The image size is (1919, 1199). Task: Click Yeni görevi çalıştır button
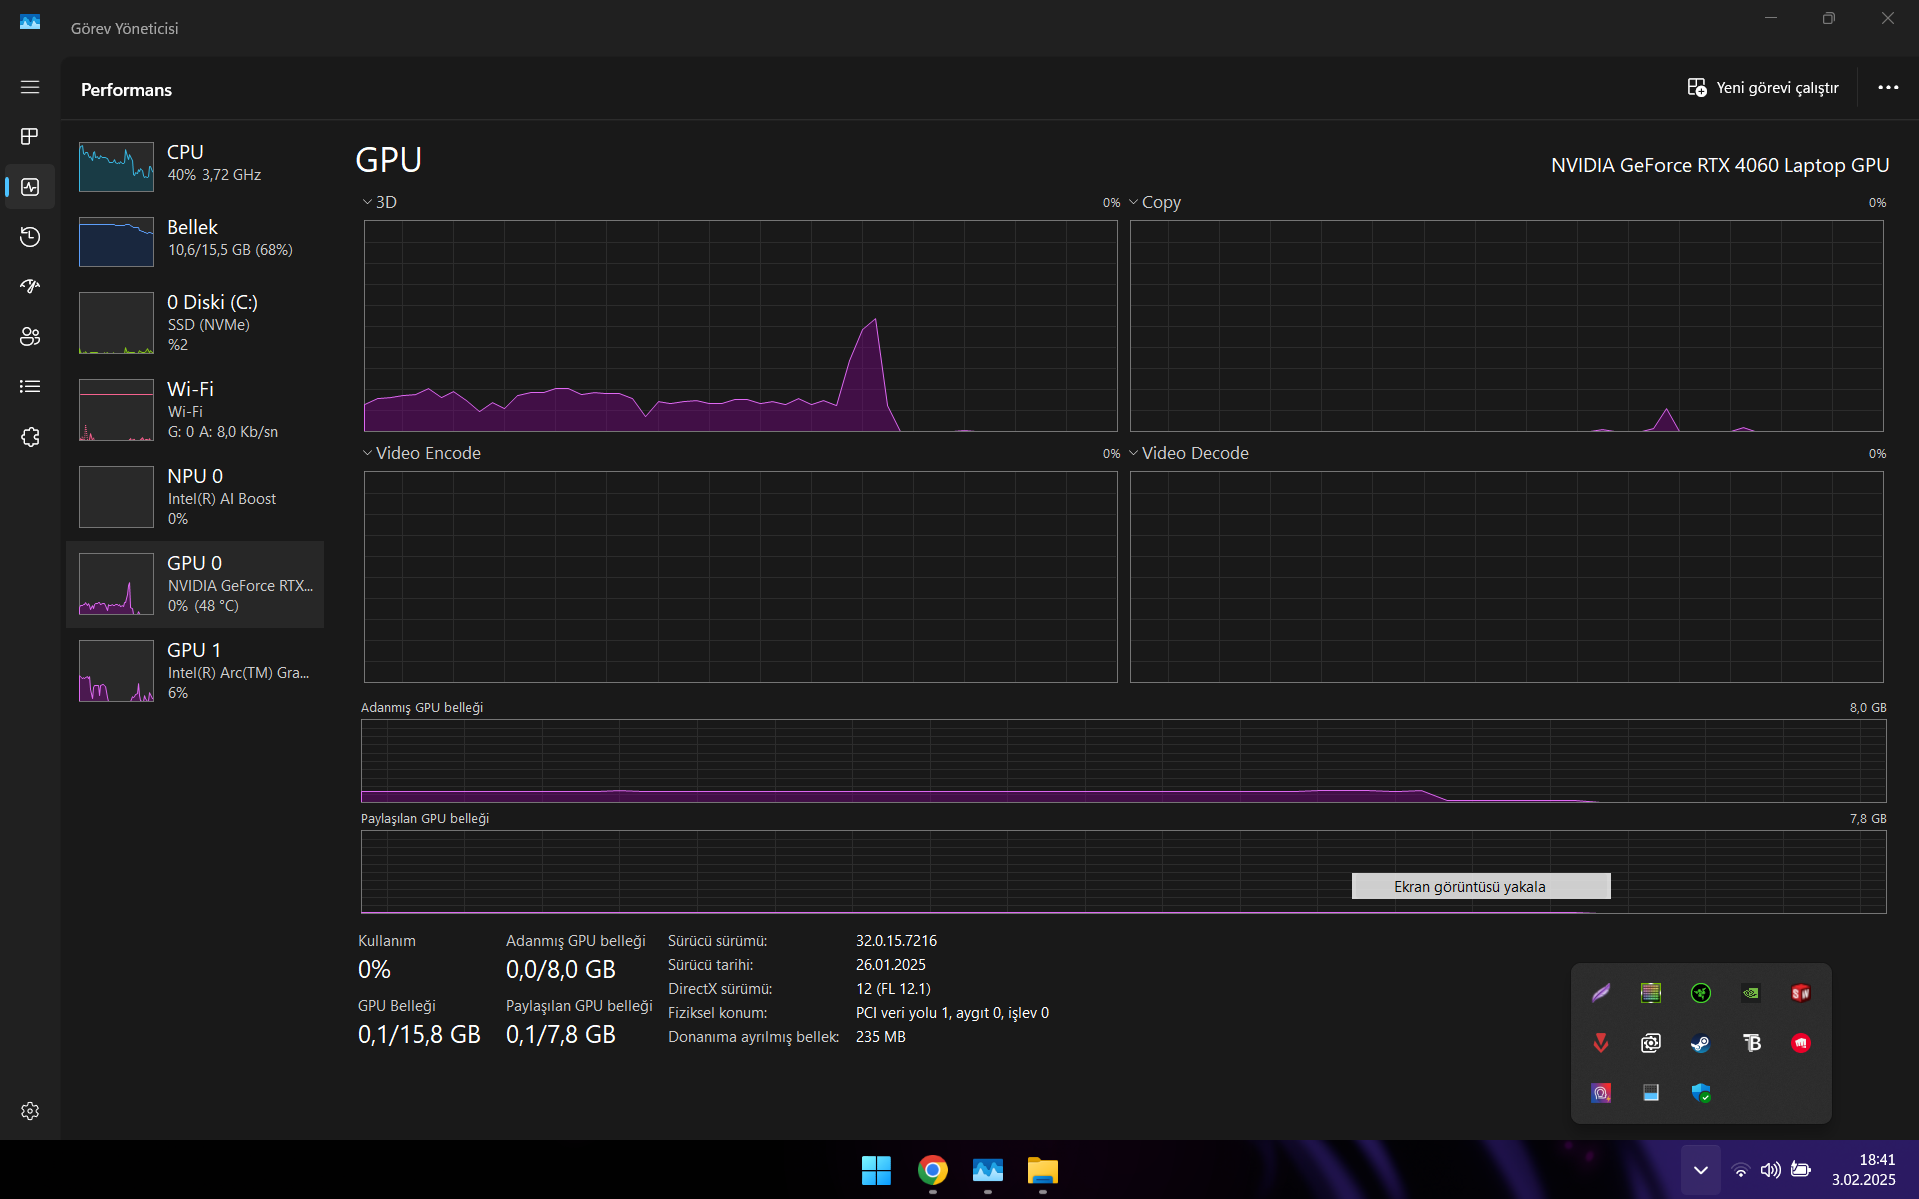[x=1763, y=88]
